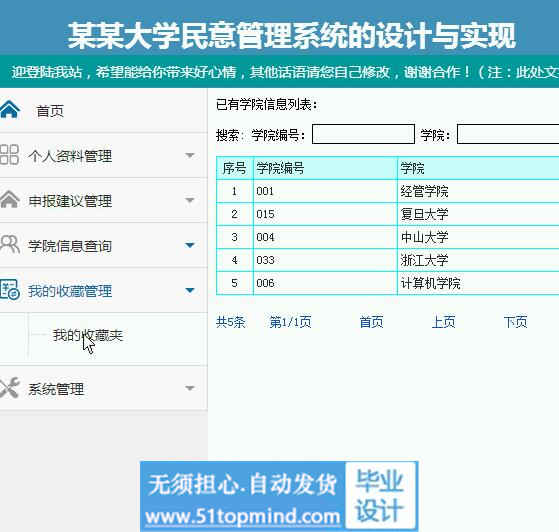Select the 系统管理 menu label

[x=56, y=389]
